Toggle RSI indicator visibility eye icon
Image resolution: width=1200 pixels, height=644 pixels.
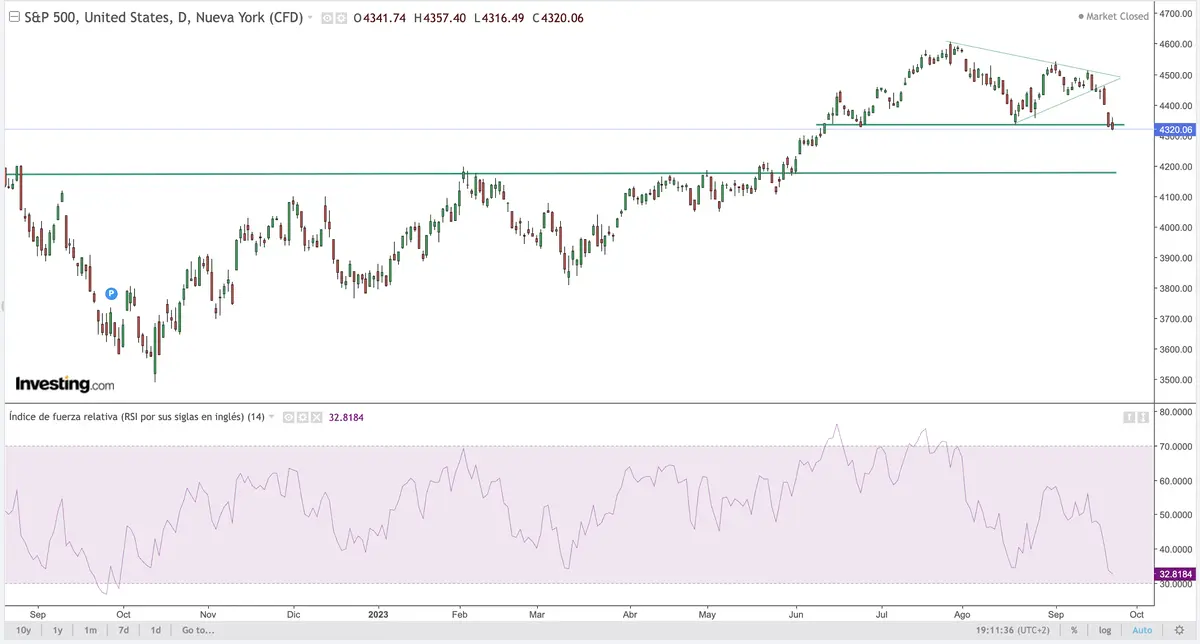[287, 417]
